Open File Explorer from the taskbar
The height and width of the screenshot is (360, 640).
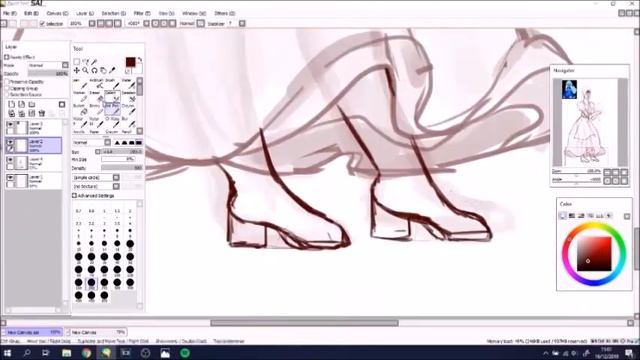[x=67, y=353]
